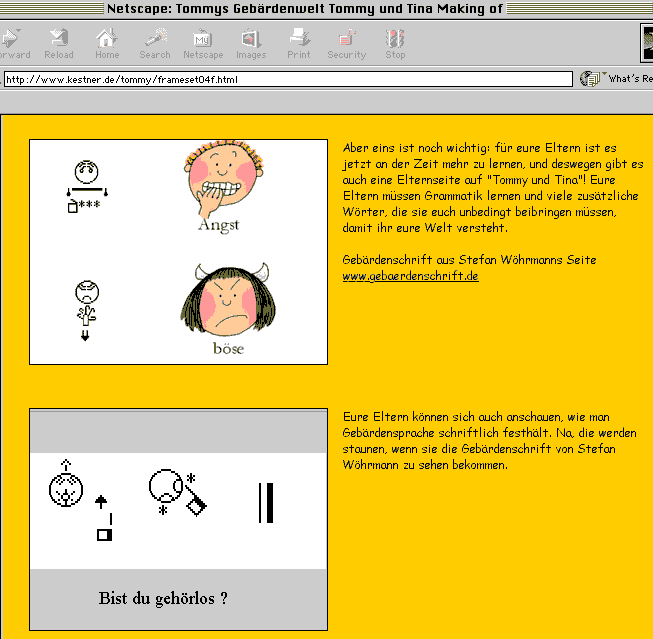
Task: Open the Search toolbar button
Action: point(155,44)
